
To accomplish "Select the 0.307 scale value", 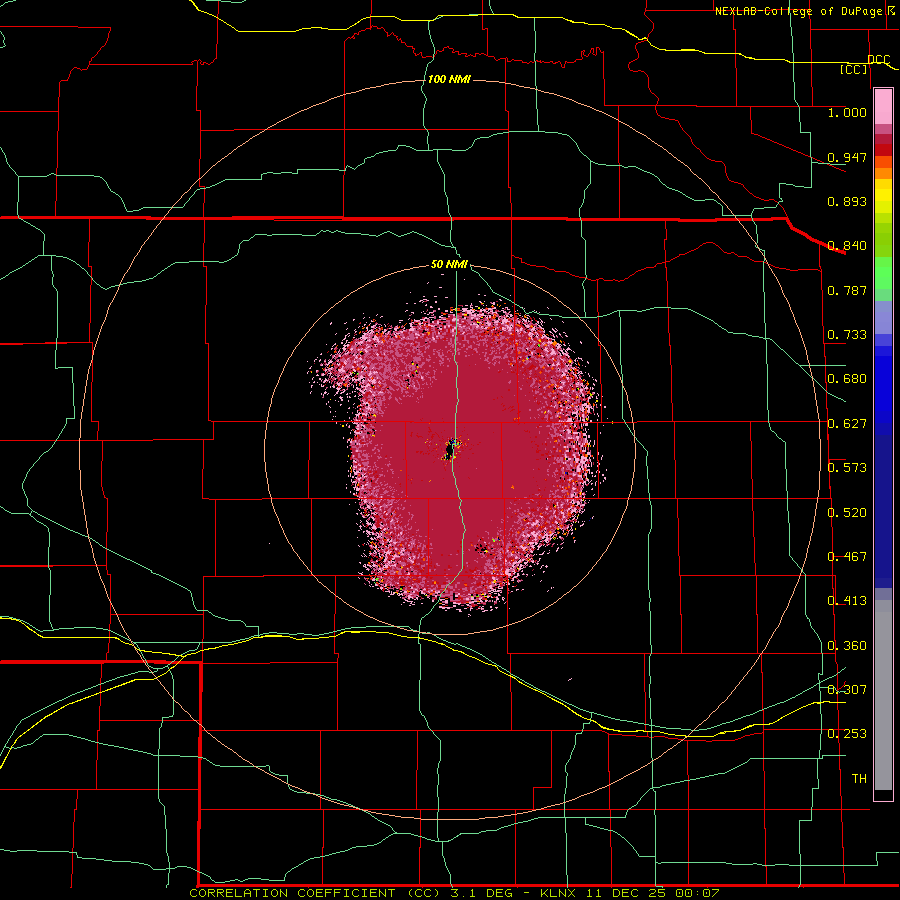I will click(x=847, y=690).
